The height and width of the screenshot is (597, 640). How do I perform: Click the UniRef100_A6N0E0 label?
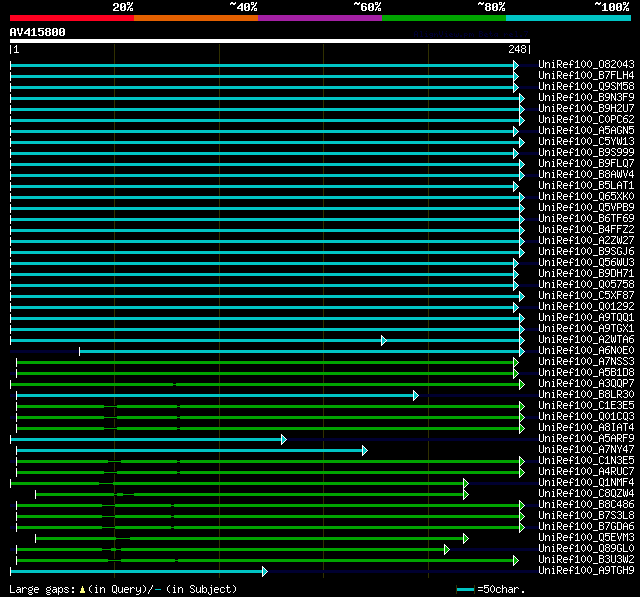[586, 351]
